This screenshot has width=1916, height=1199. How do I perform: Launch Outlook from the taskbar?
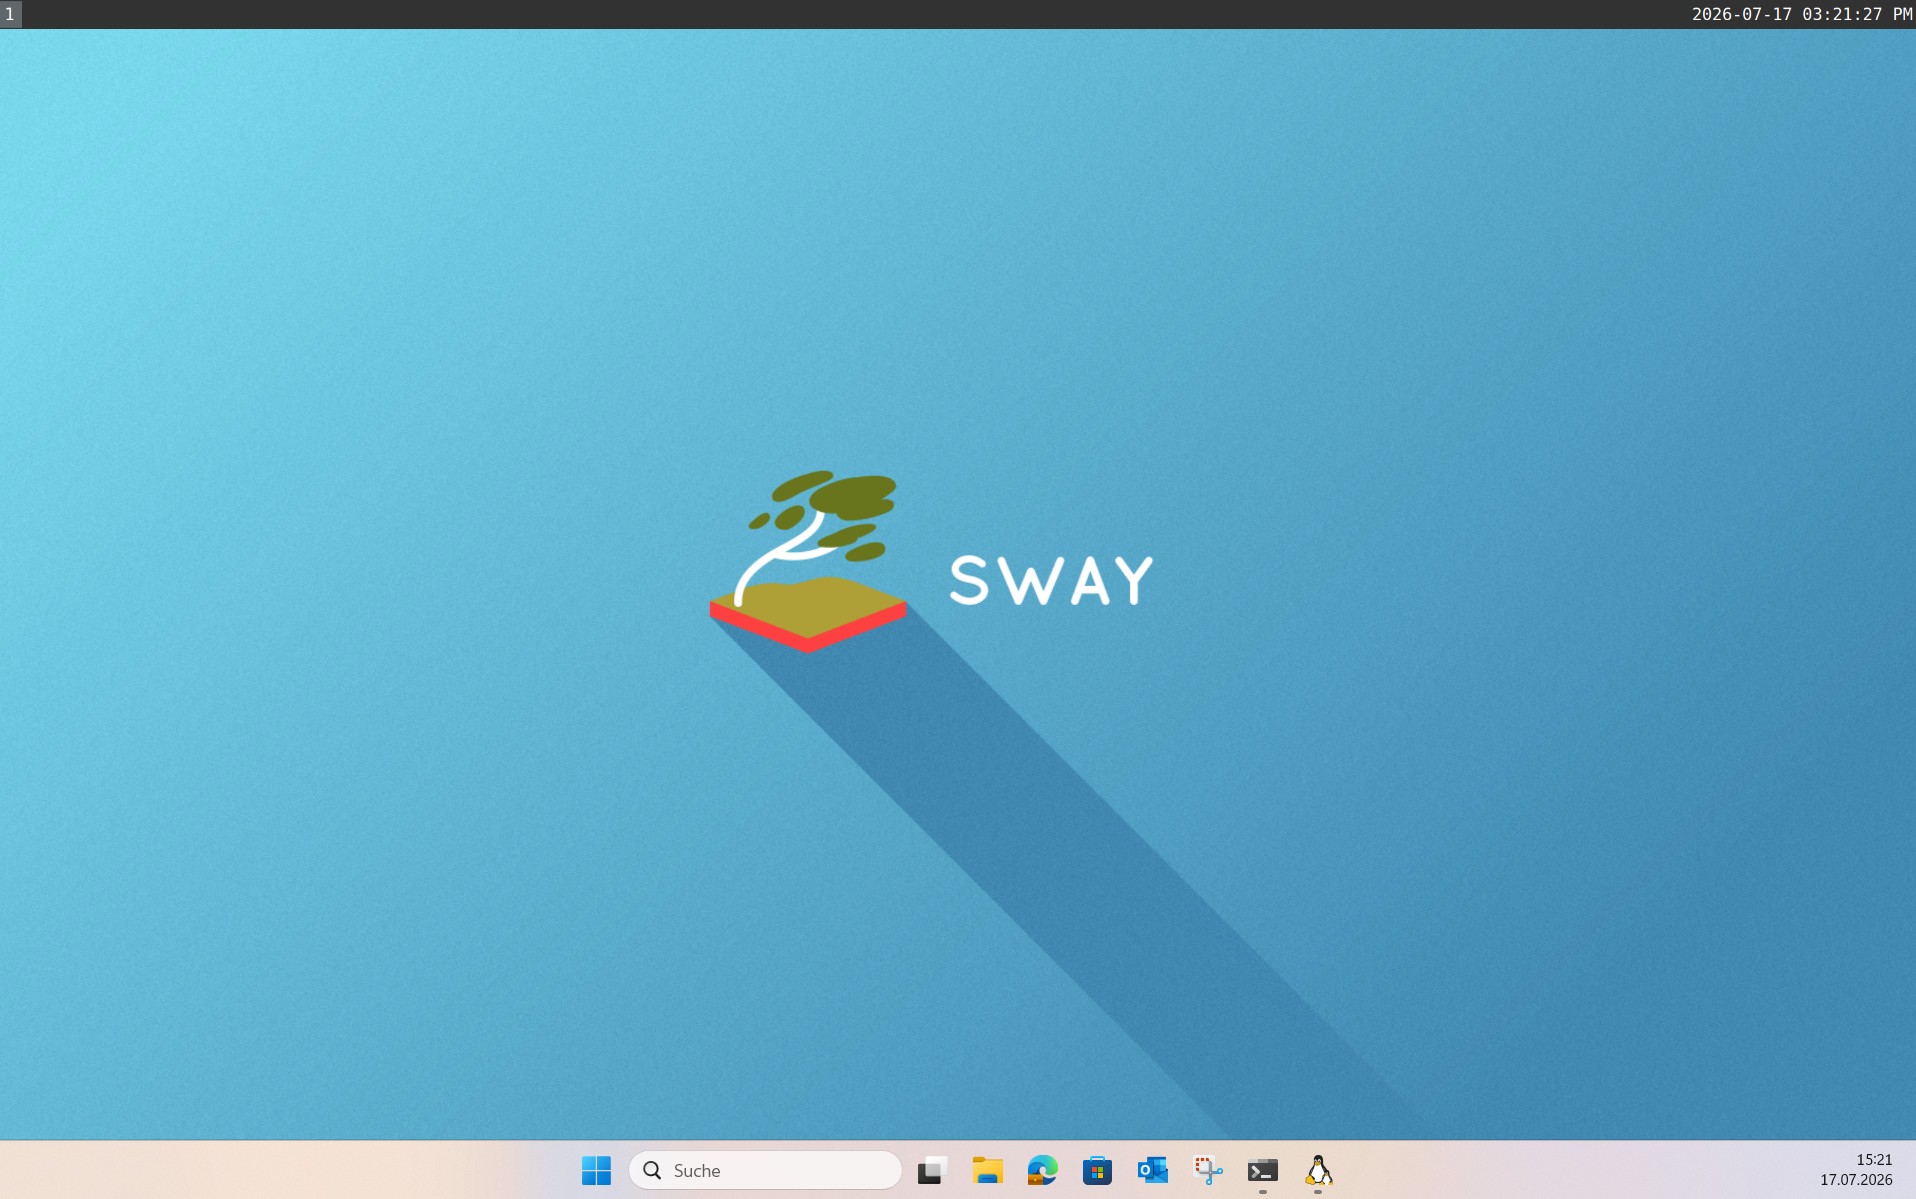point(1152,1170)
